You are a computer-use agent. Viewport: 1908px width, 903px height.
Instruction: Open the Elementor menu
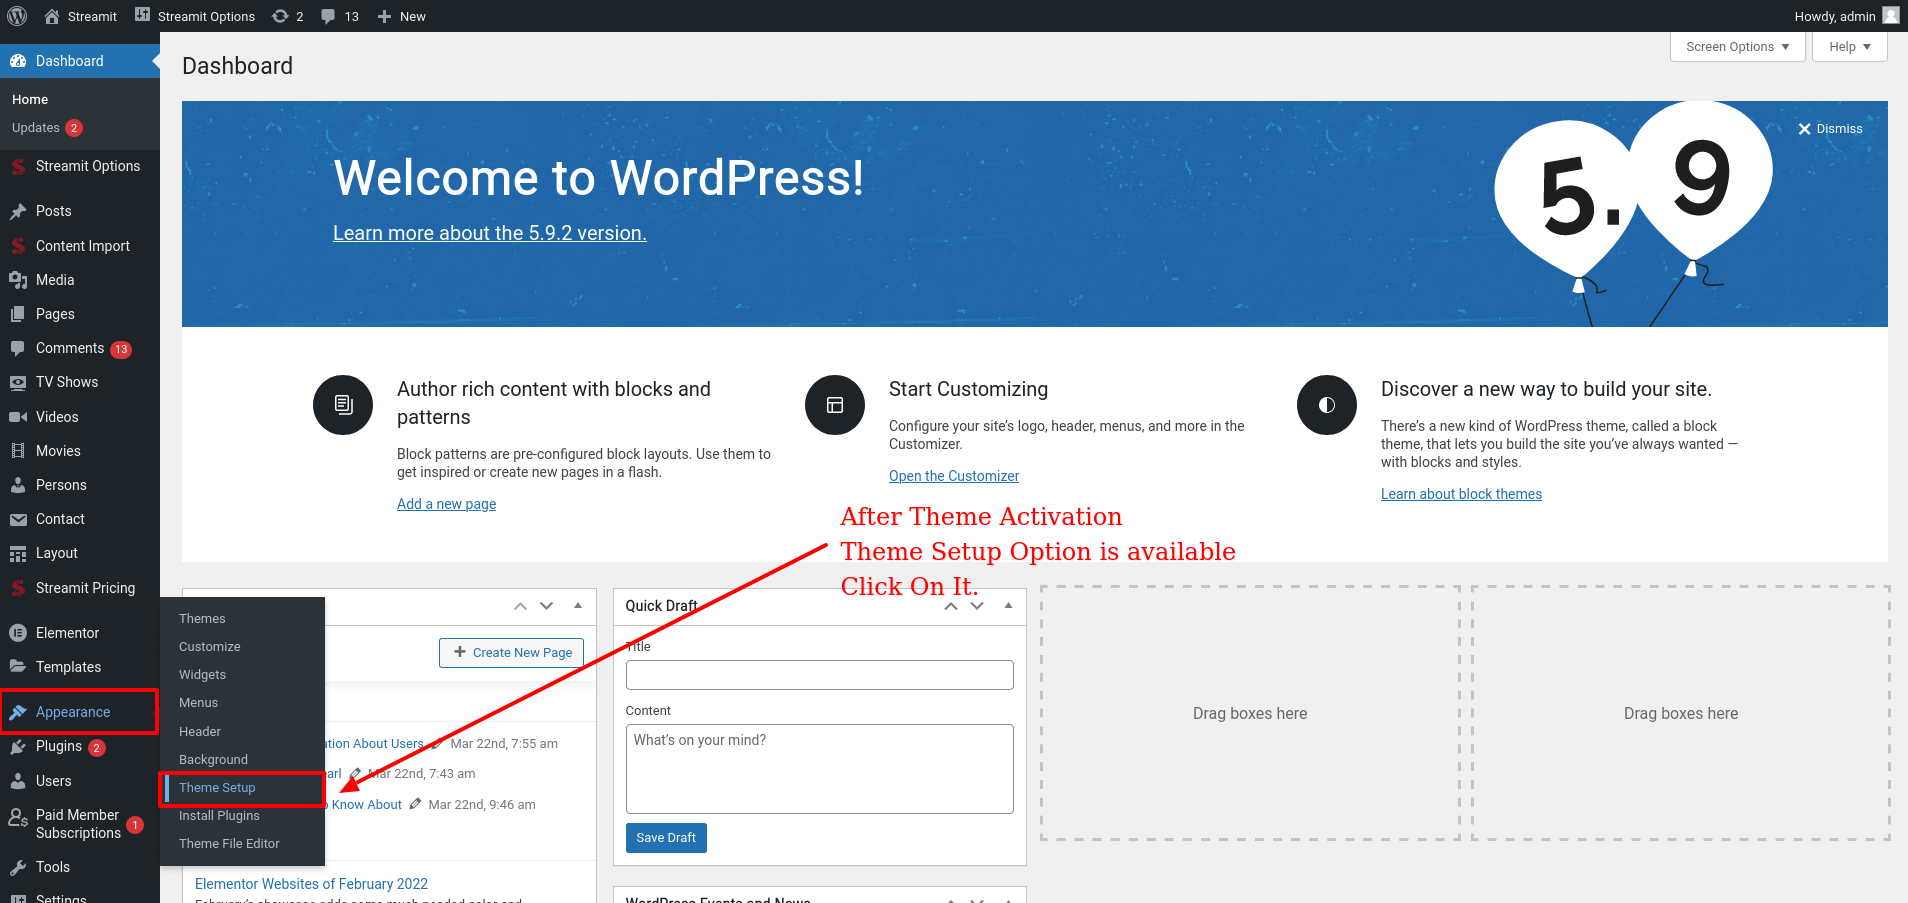pyautogui.click(x=80, y=633)
